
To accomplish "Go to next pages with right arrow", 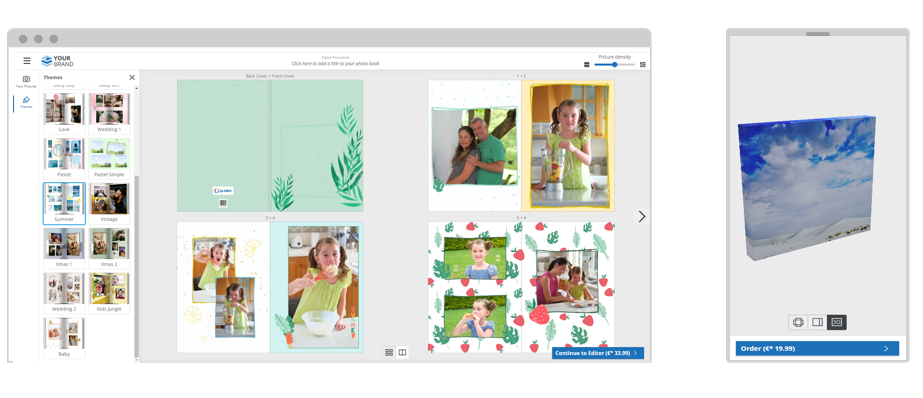I will [642, 217].
